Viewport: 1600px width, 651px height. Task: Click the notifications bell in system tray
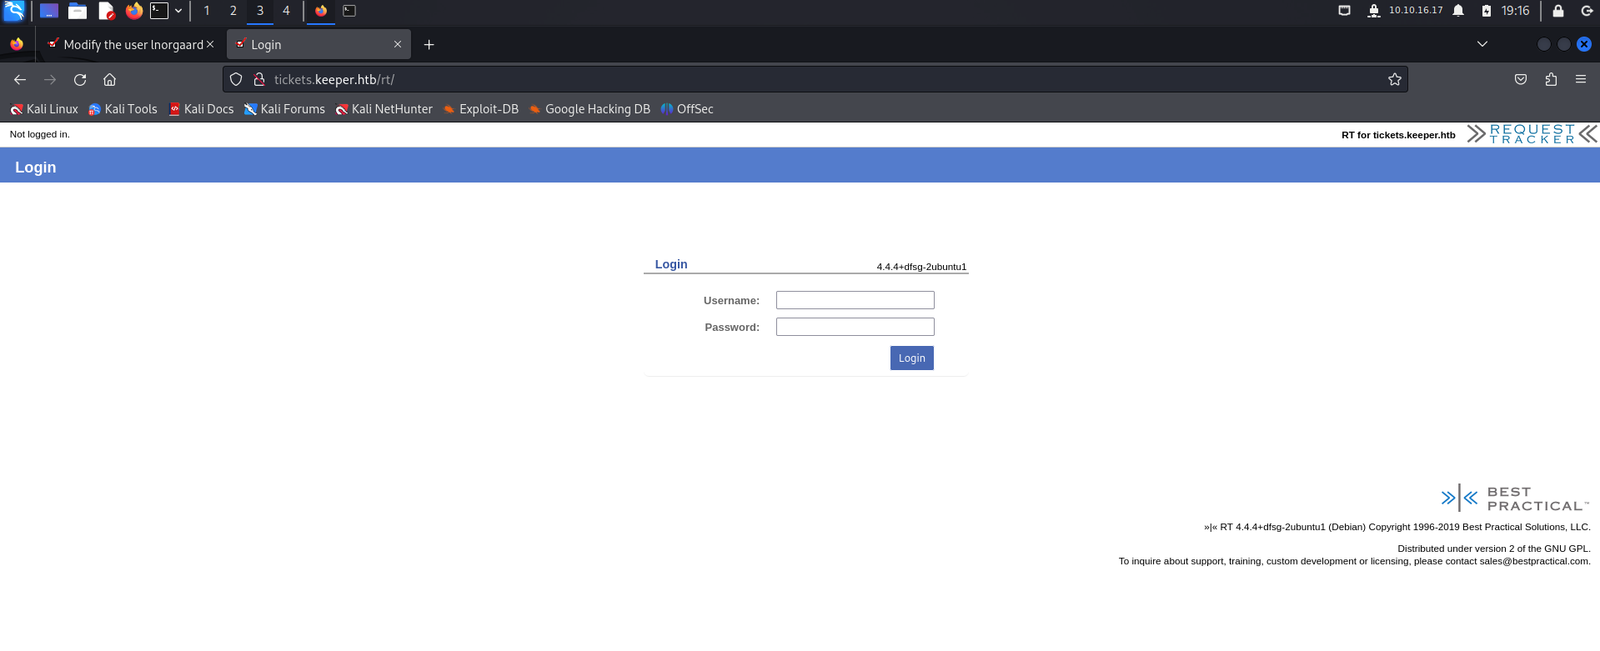[1458, 11]
